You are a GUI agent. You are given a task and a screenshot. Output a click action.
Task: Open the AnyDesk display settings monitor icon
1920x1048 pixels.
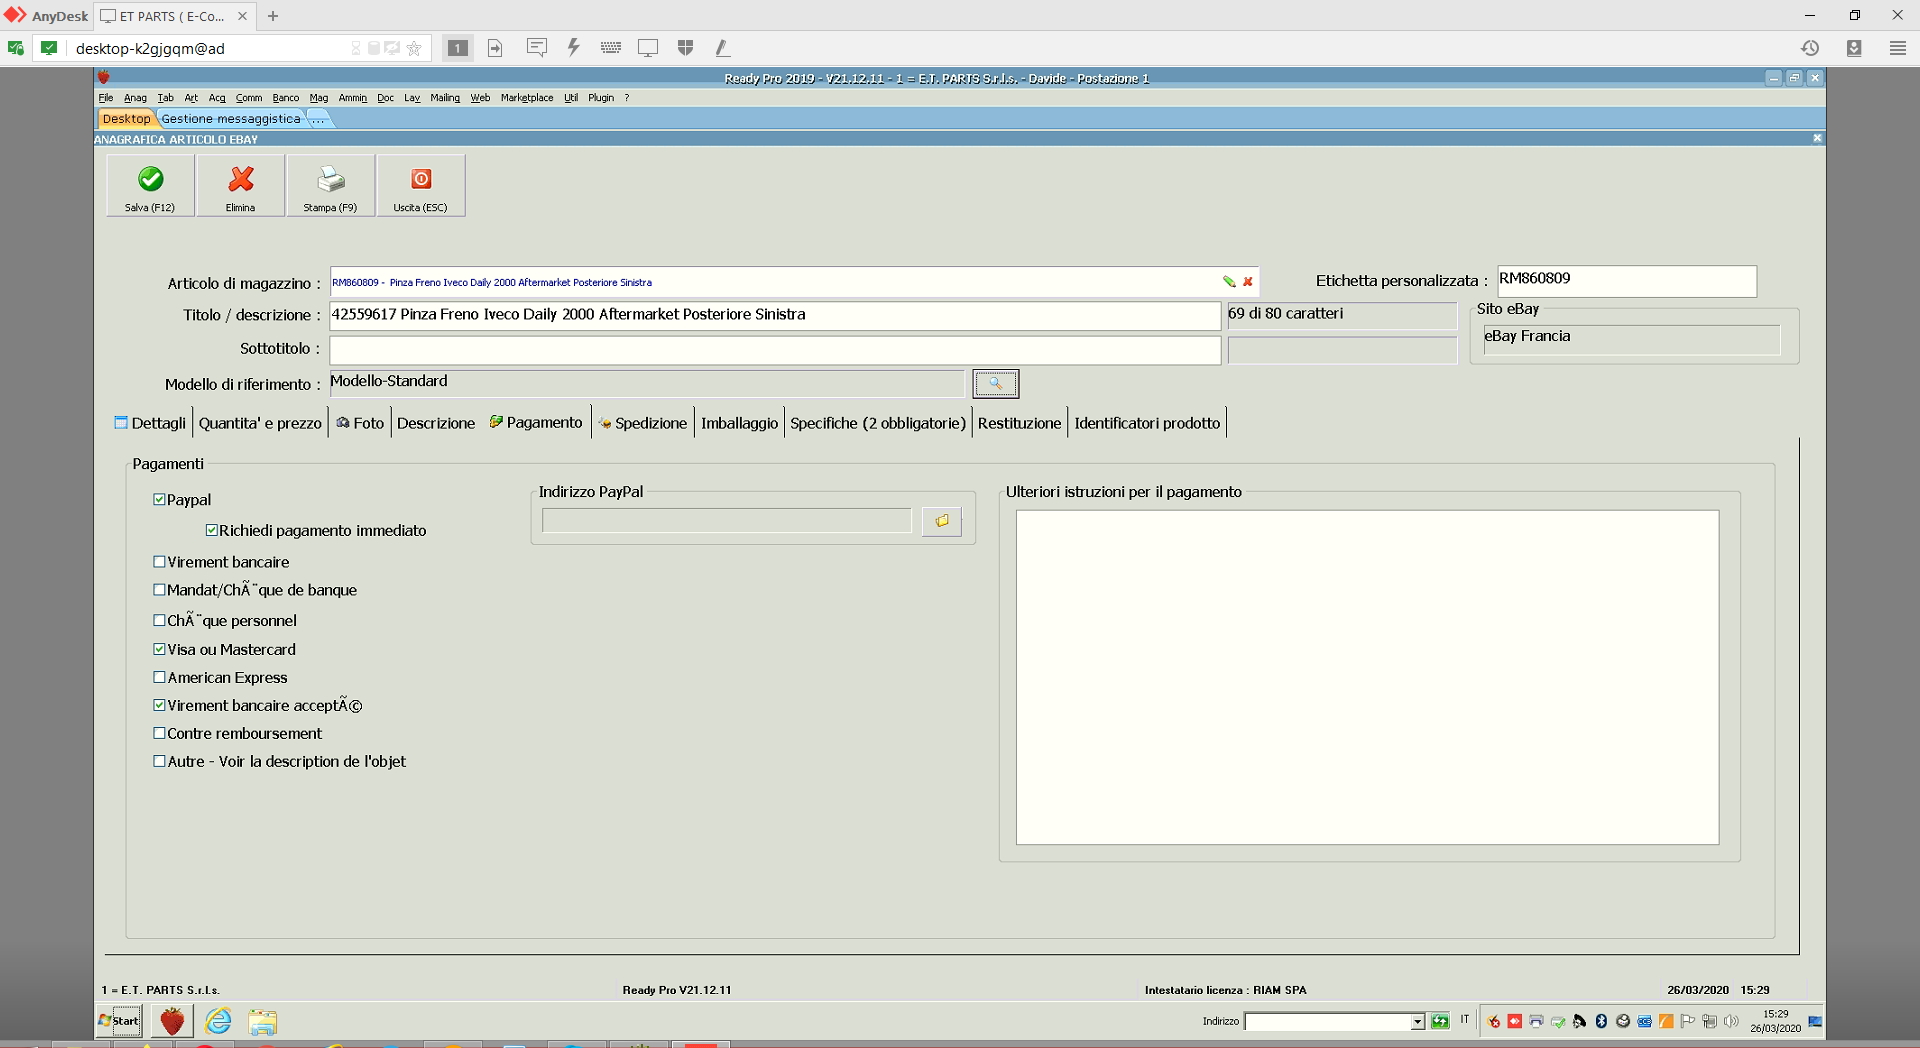(x=648, y=48)
